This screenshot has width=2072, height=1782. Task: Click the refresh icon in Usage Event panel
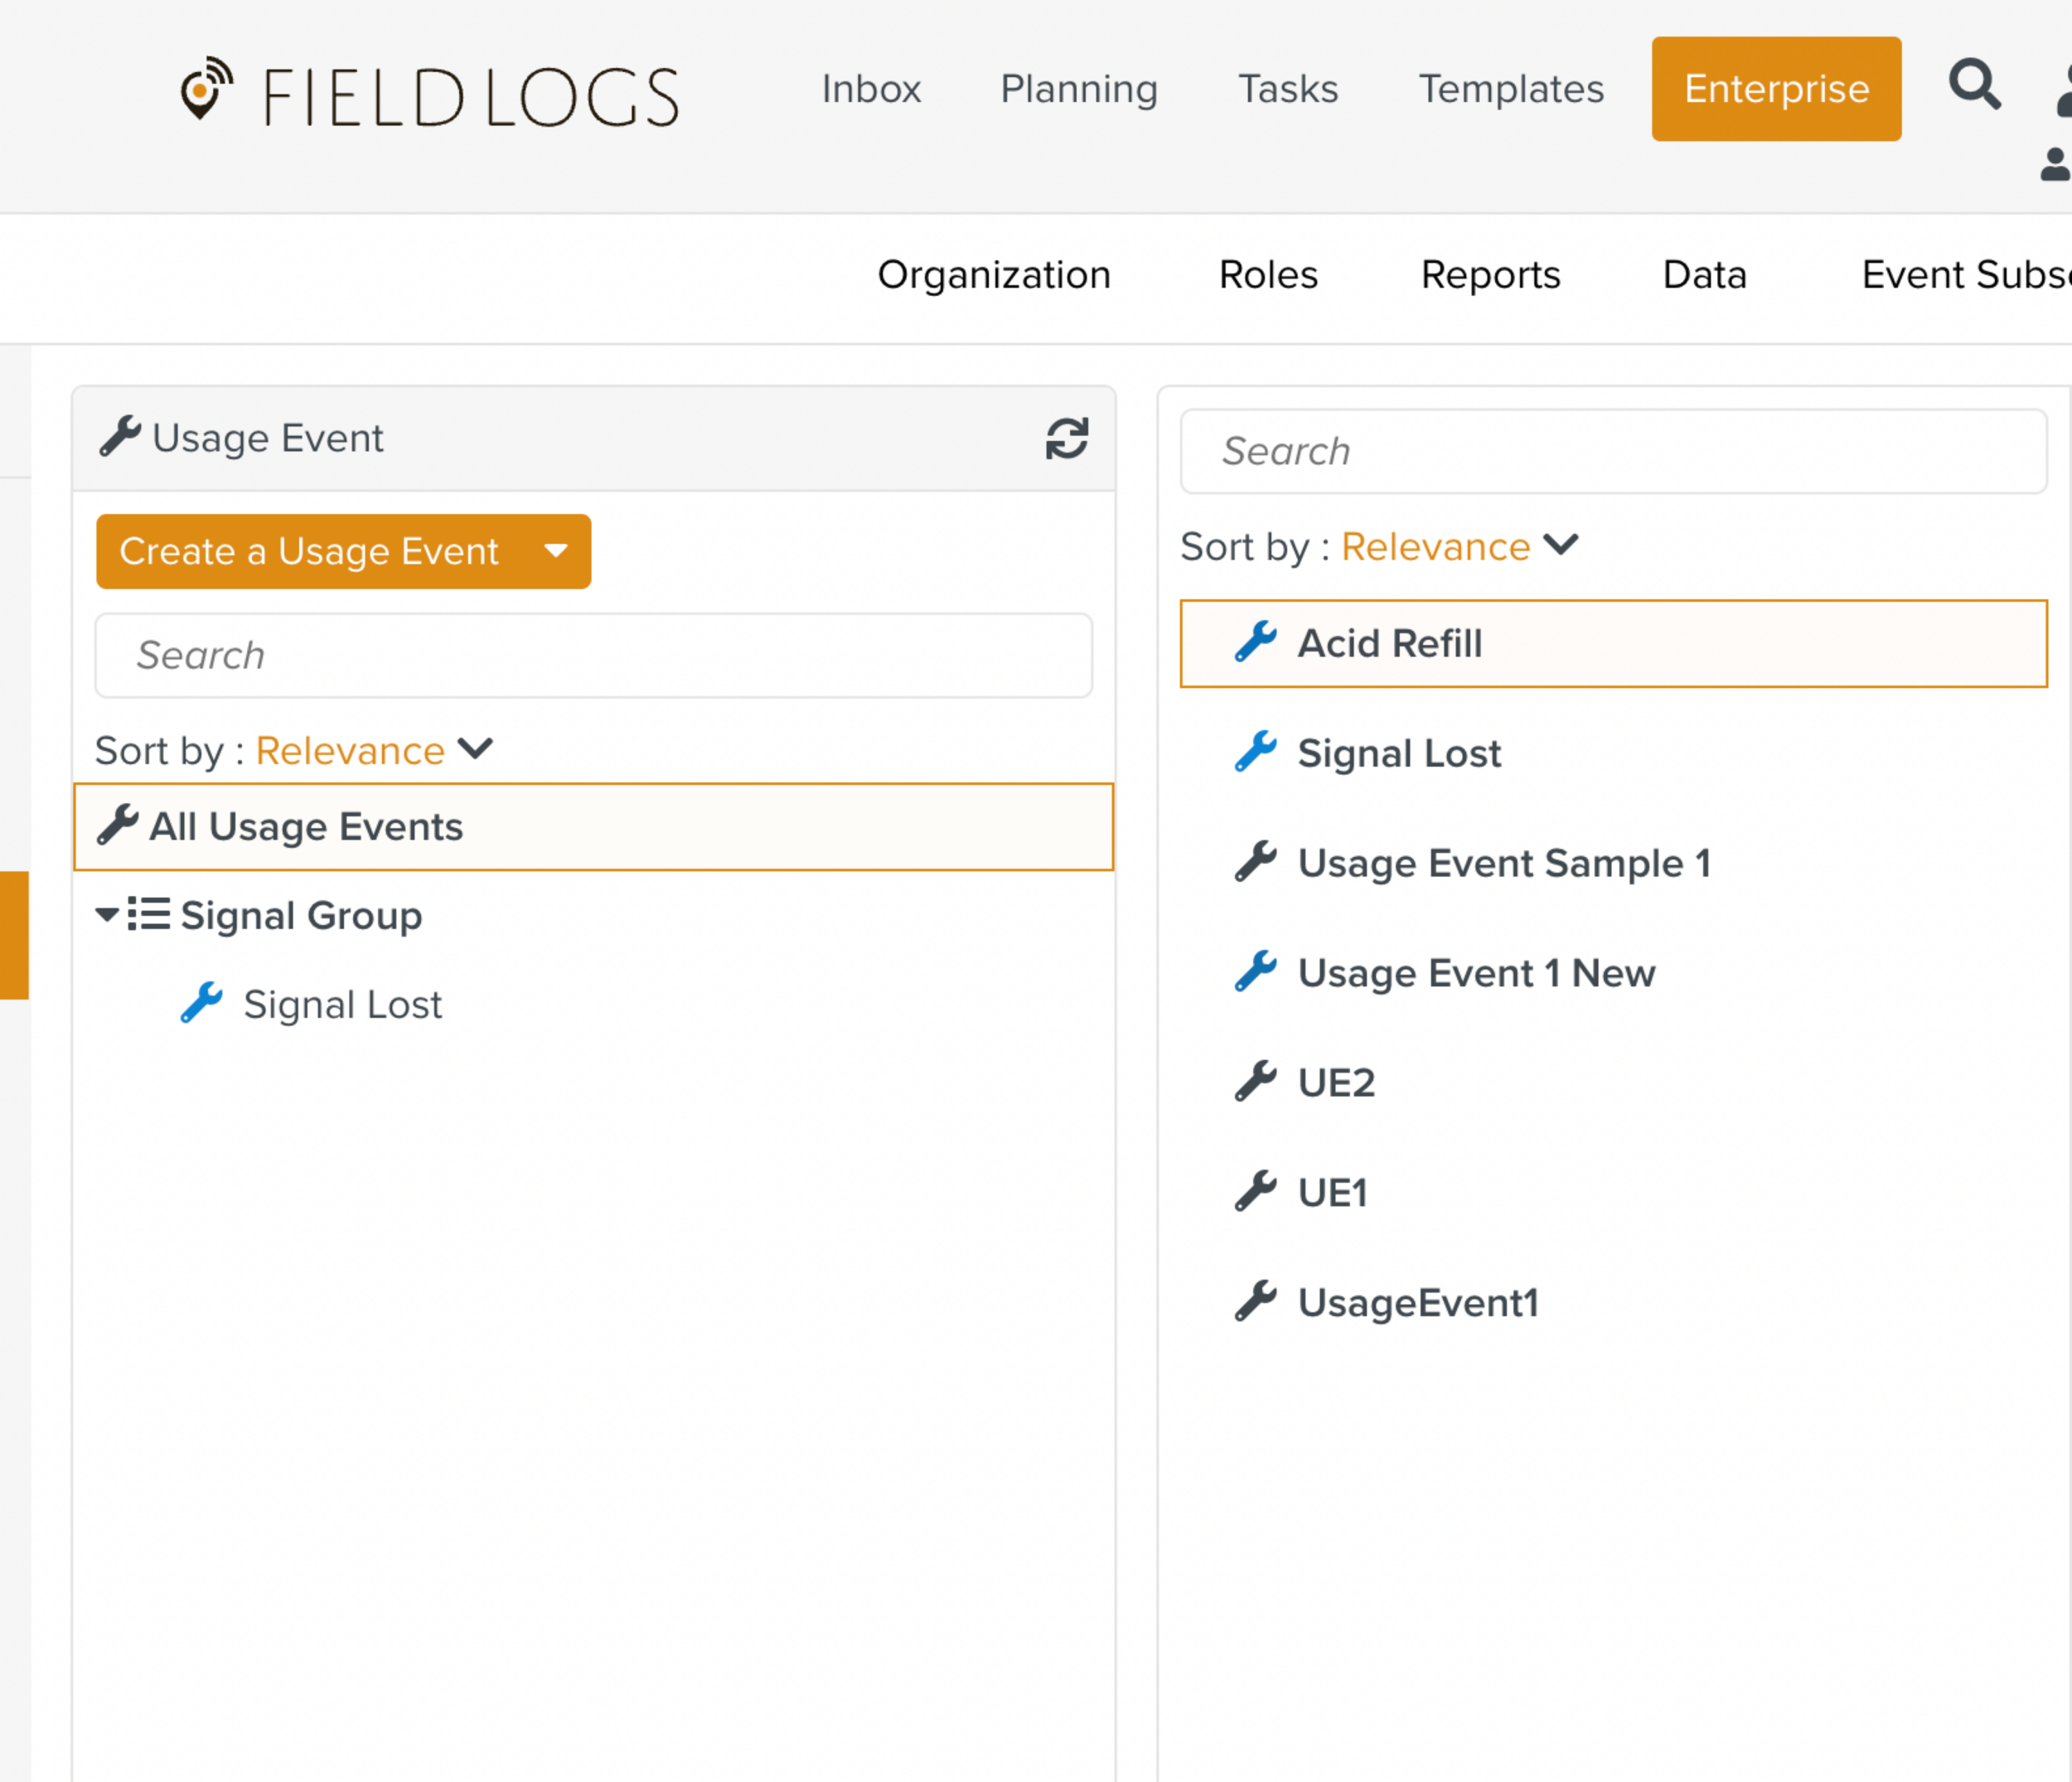(x=1066, y=438)
